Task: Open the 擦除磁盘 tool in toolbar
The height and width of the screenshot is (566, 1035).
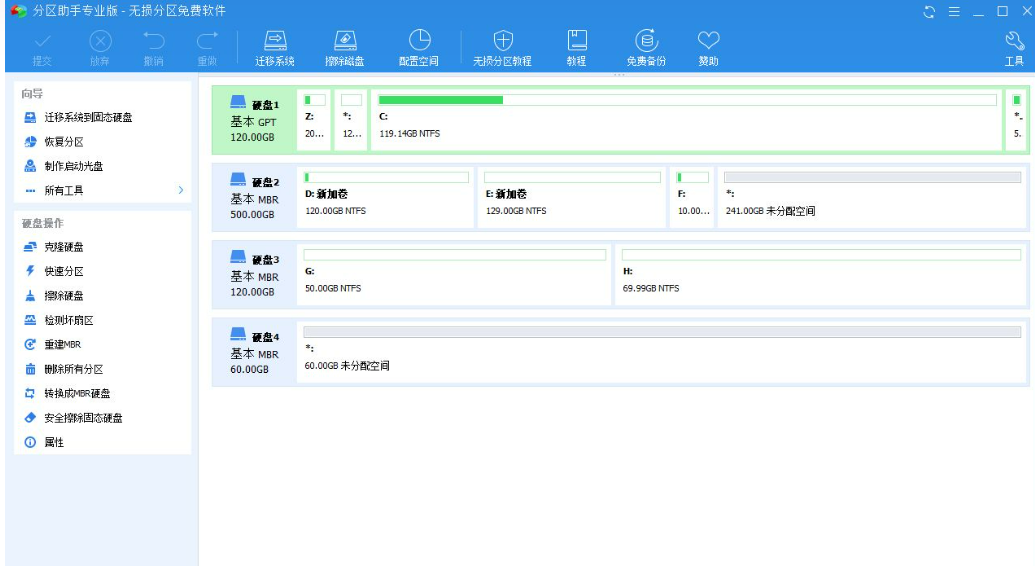Action: [x=344, y=41]
